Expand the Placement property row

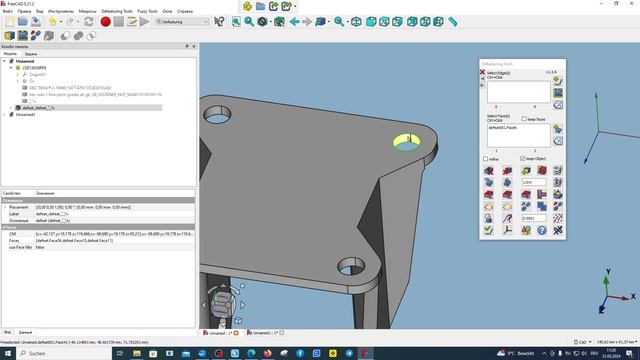5,207
